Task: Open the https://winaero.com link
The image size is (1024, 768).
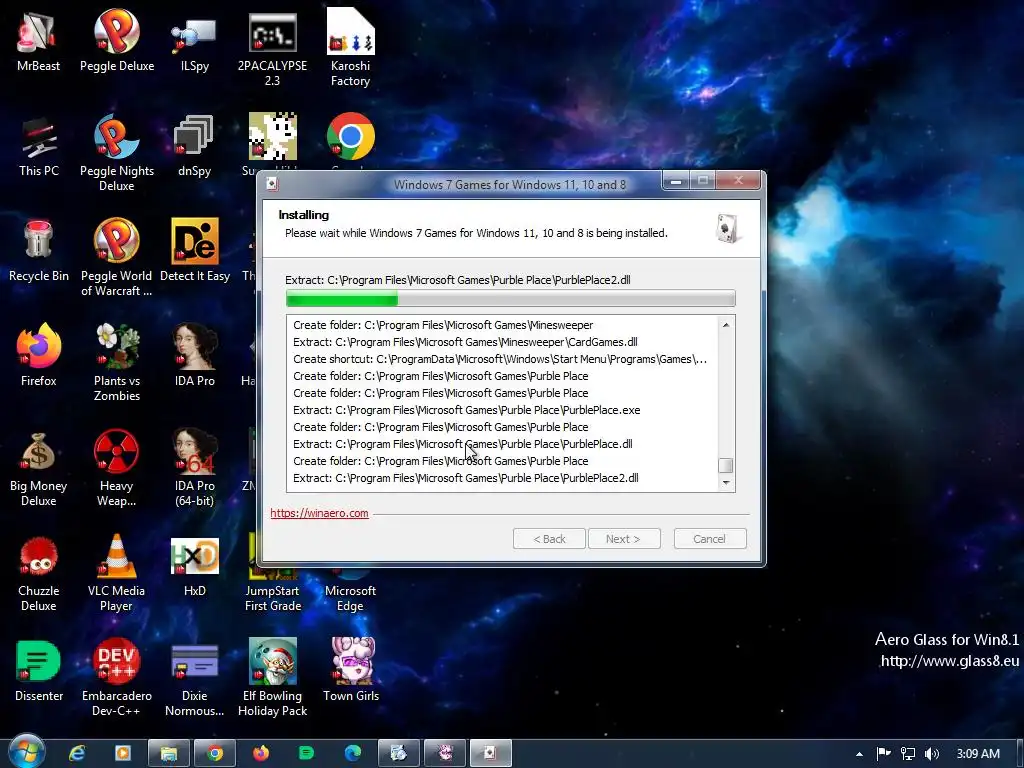Action: point(319,513)
